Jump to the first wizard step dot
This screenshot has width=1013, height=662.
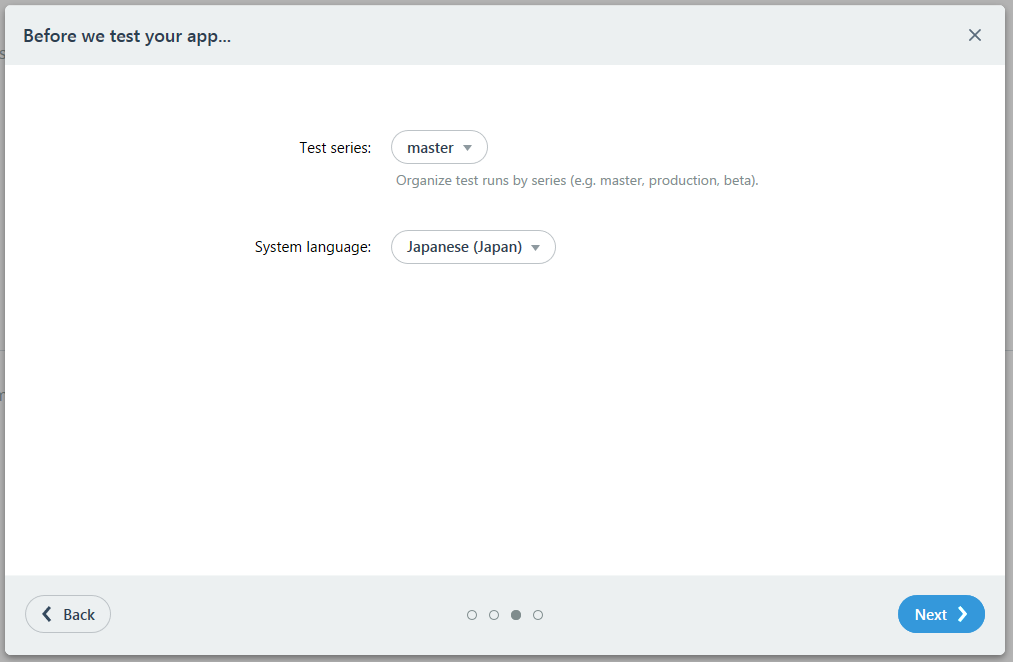point(472,615)
